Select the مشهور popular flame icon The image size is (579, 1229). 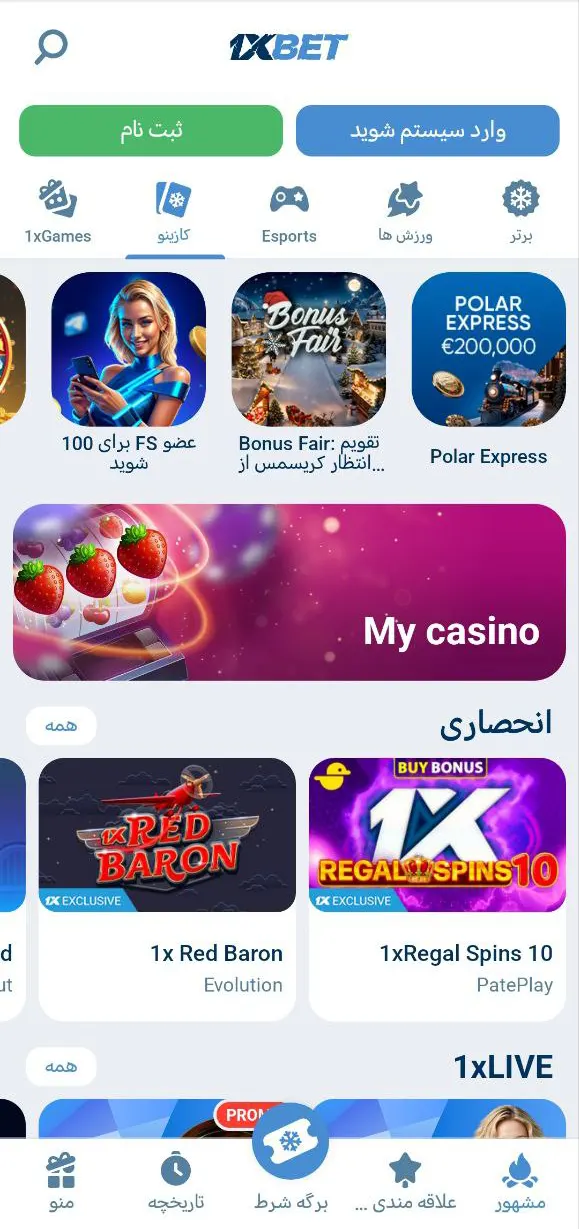[x=520, y=1169]
